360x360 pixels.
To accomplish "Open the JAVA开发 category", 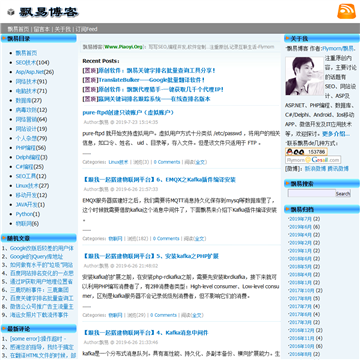I will (x=27, y=205).
